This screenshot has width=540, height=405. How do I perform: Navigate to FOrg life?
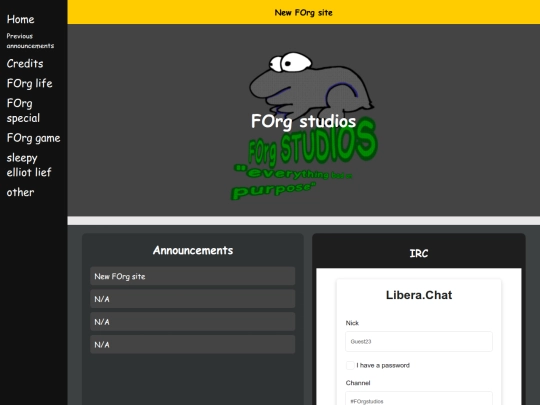coord(30,83)
